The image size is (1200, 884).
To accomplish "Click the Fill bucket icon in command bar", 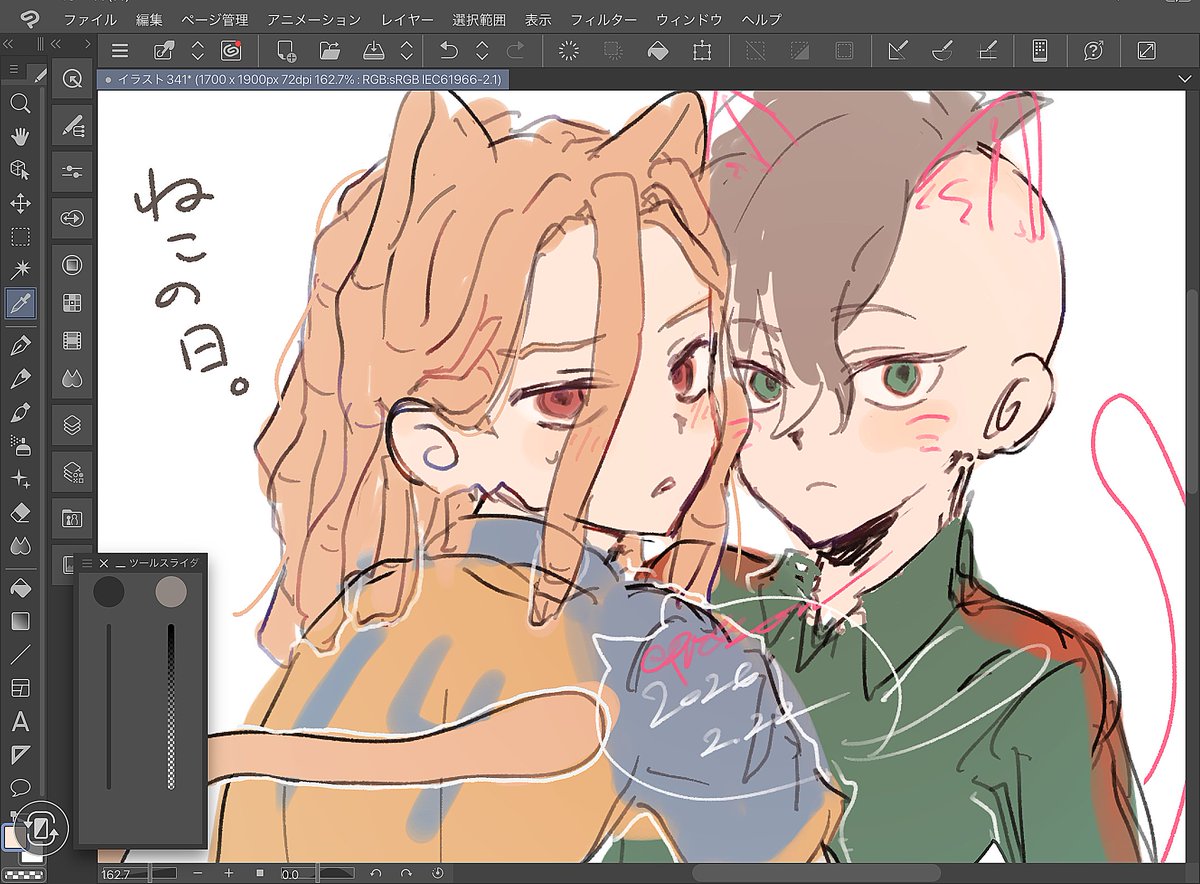I will [x=657, y=50].
